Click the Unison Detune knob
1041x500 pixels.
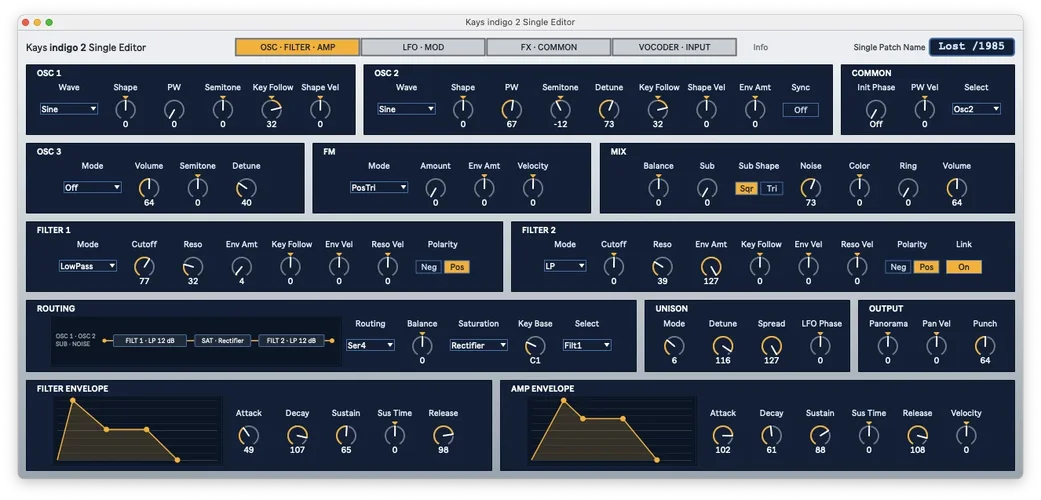[723, 345]
